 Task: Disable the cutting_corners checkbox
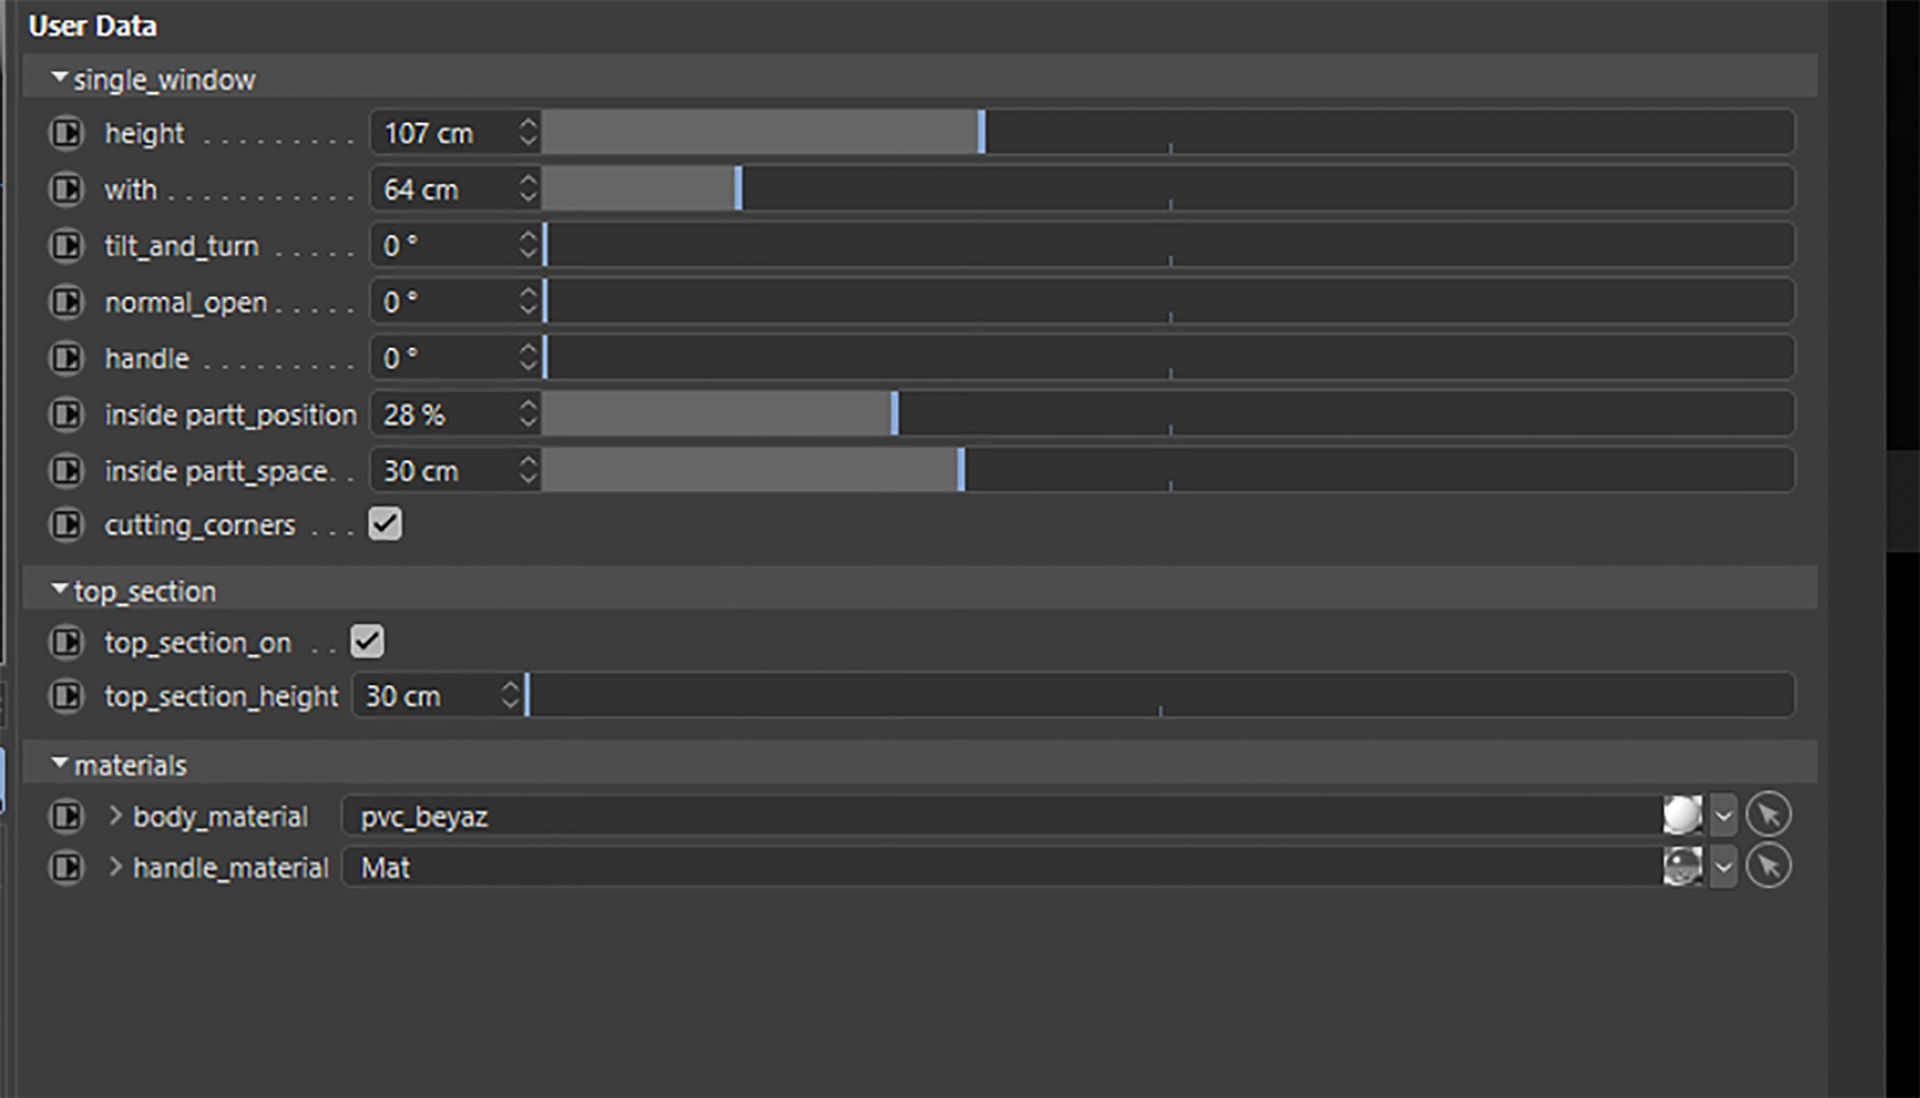tap(385, 524)
